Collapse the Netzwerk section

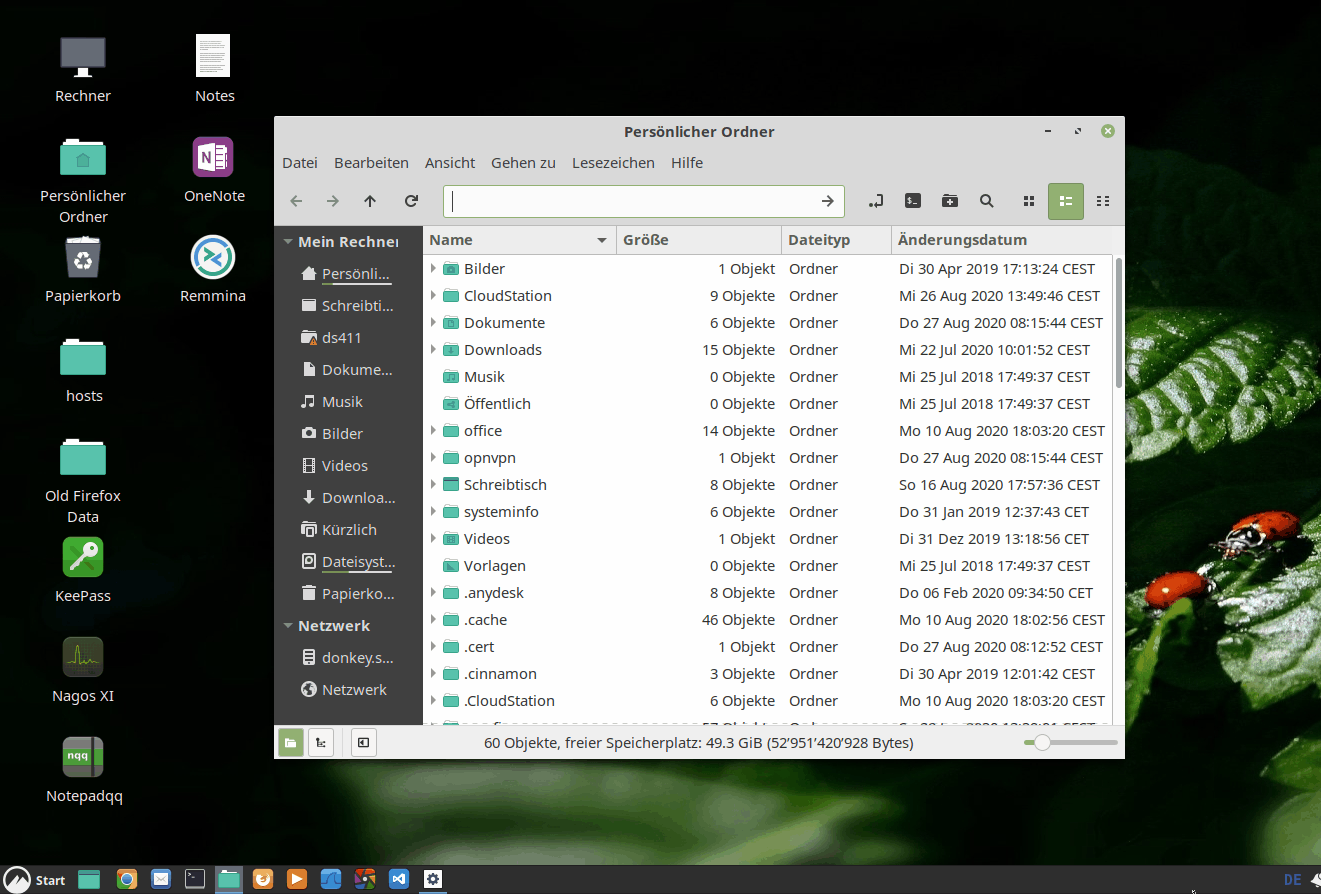[x=289, y=625]
